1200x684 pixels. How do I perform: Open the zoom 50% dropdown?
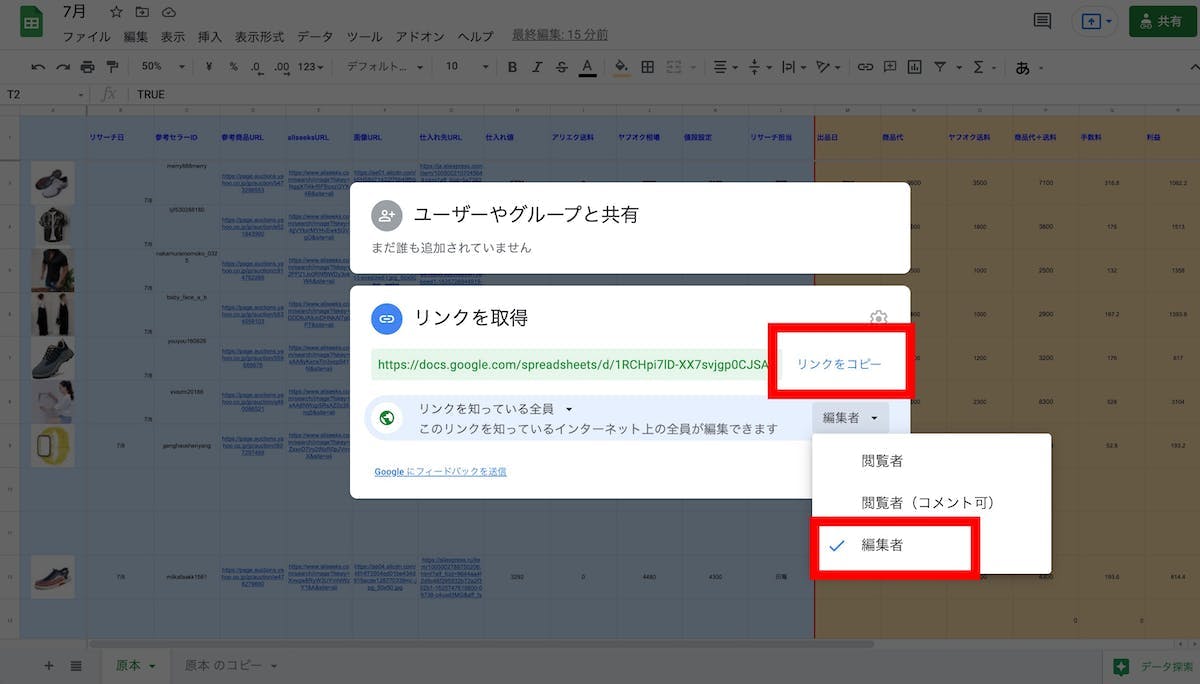162,67
